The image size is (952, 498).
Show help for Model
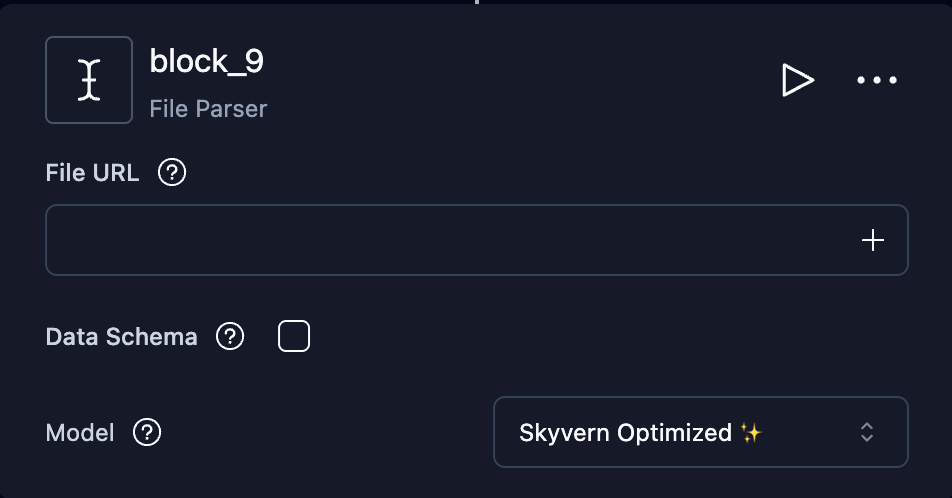(x=147, y=433)
